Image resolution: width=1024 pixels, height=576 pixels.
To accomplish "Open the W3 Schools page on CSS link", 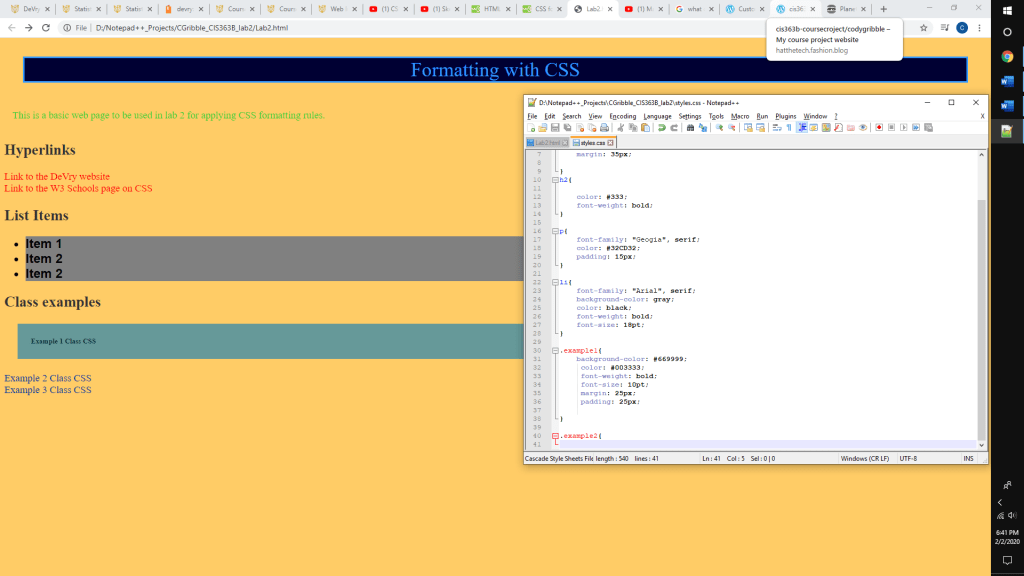I will (78, 188).
